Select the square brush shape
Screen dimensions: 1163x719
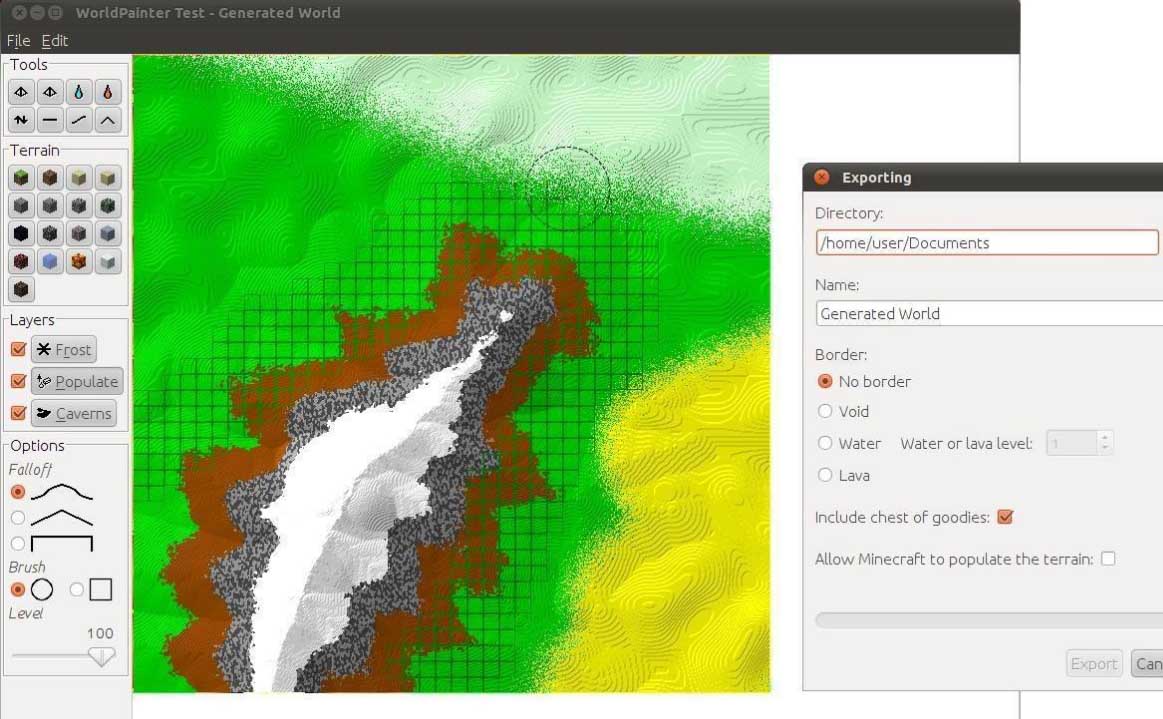click(x=76, y=590)
